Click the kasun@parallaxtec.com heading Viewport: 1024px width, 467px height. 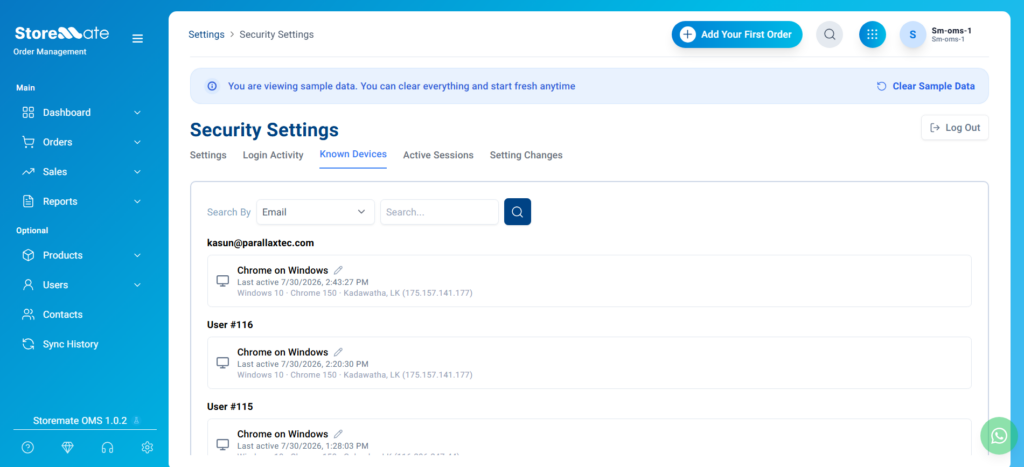point(261,243)
